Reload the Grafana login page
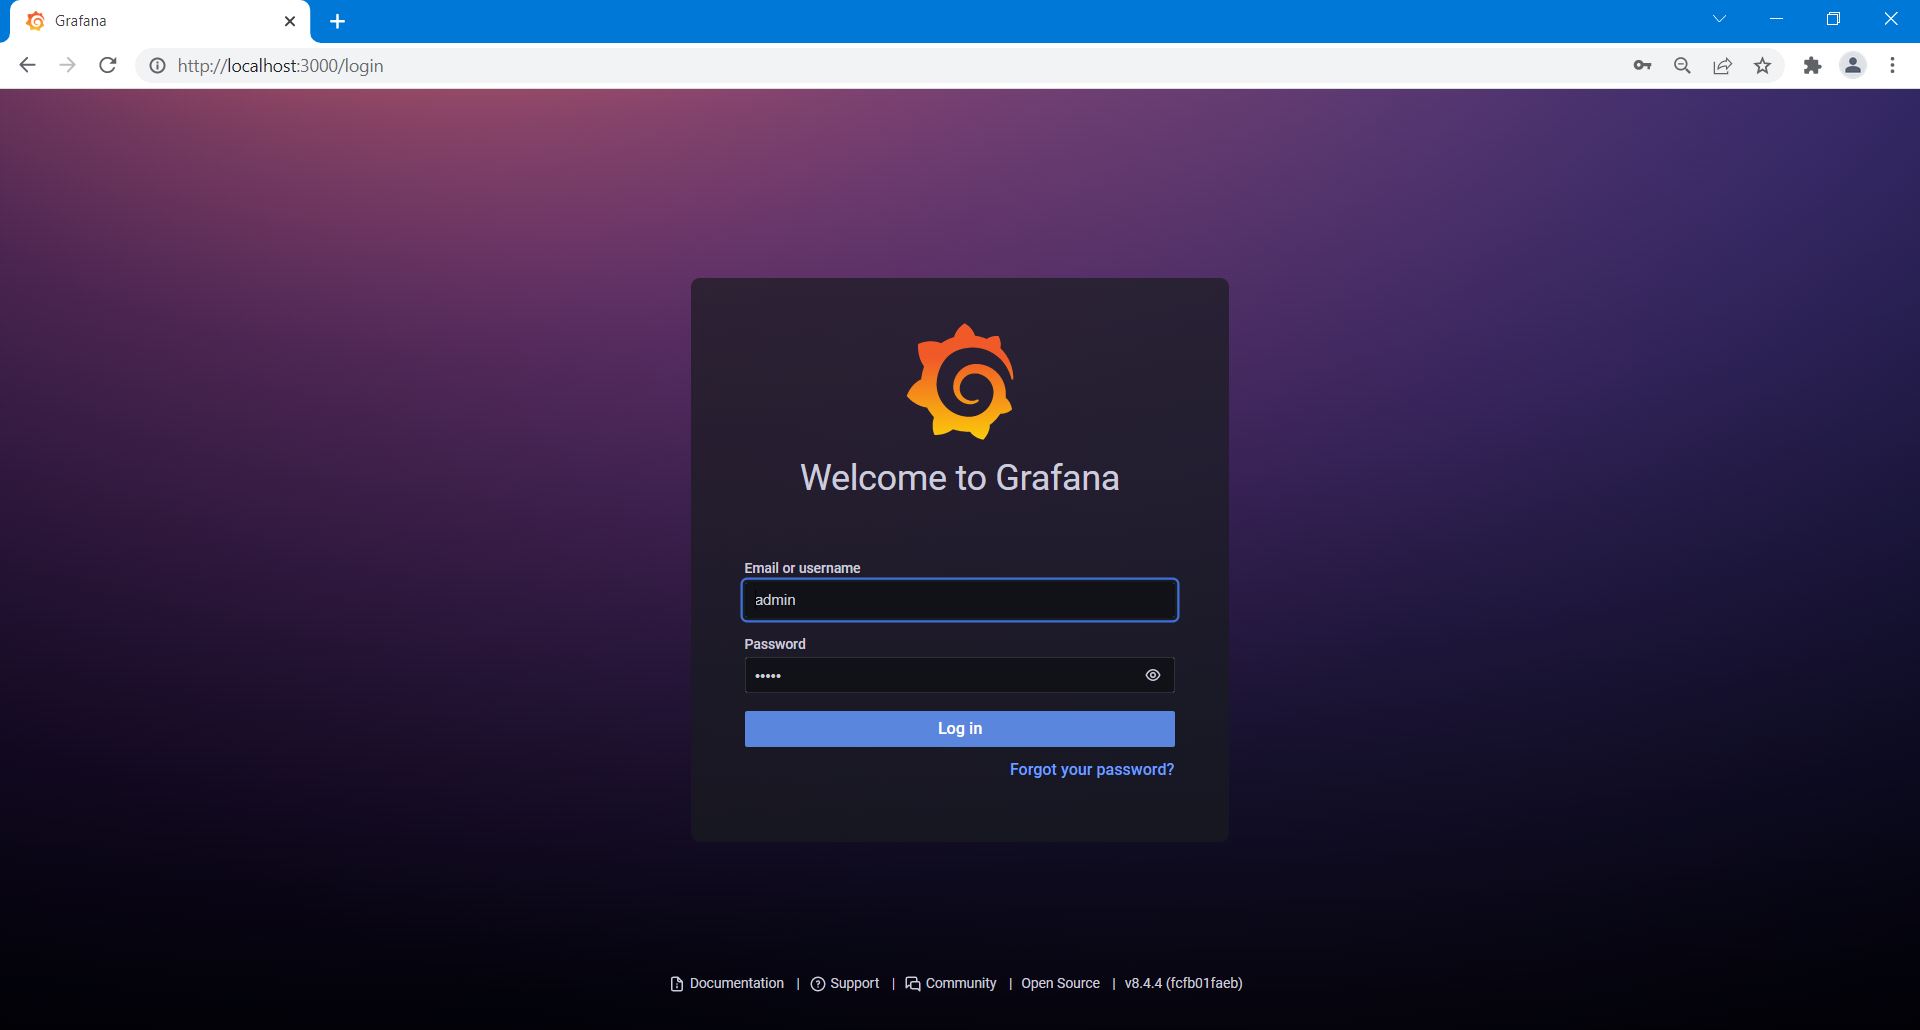The height and width of the screenshot is (1030, 1920). (108, 66)
